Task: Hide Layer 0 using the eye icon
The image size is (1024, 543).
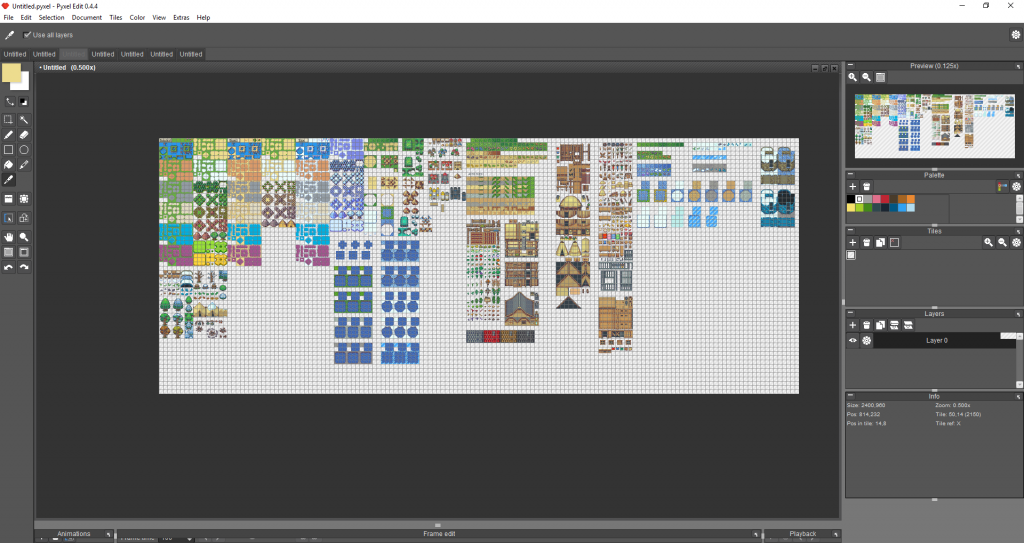Action: pyautogui.click(x=853, y=341)
